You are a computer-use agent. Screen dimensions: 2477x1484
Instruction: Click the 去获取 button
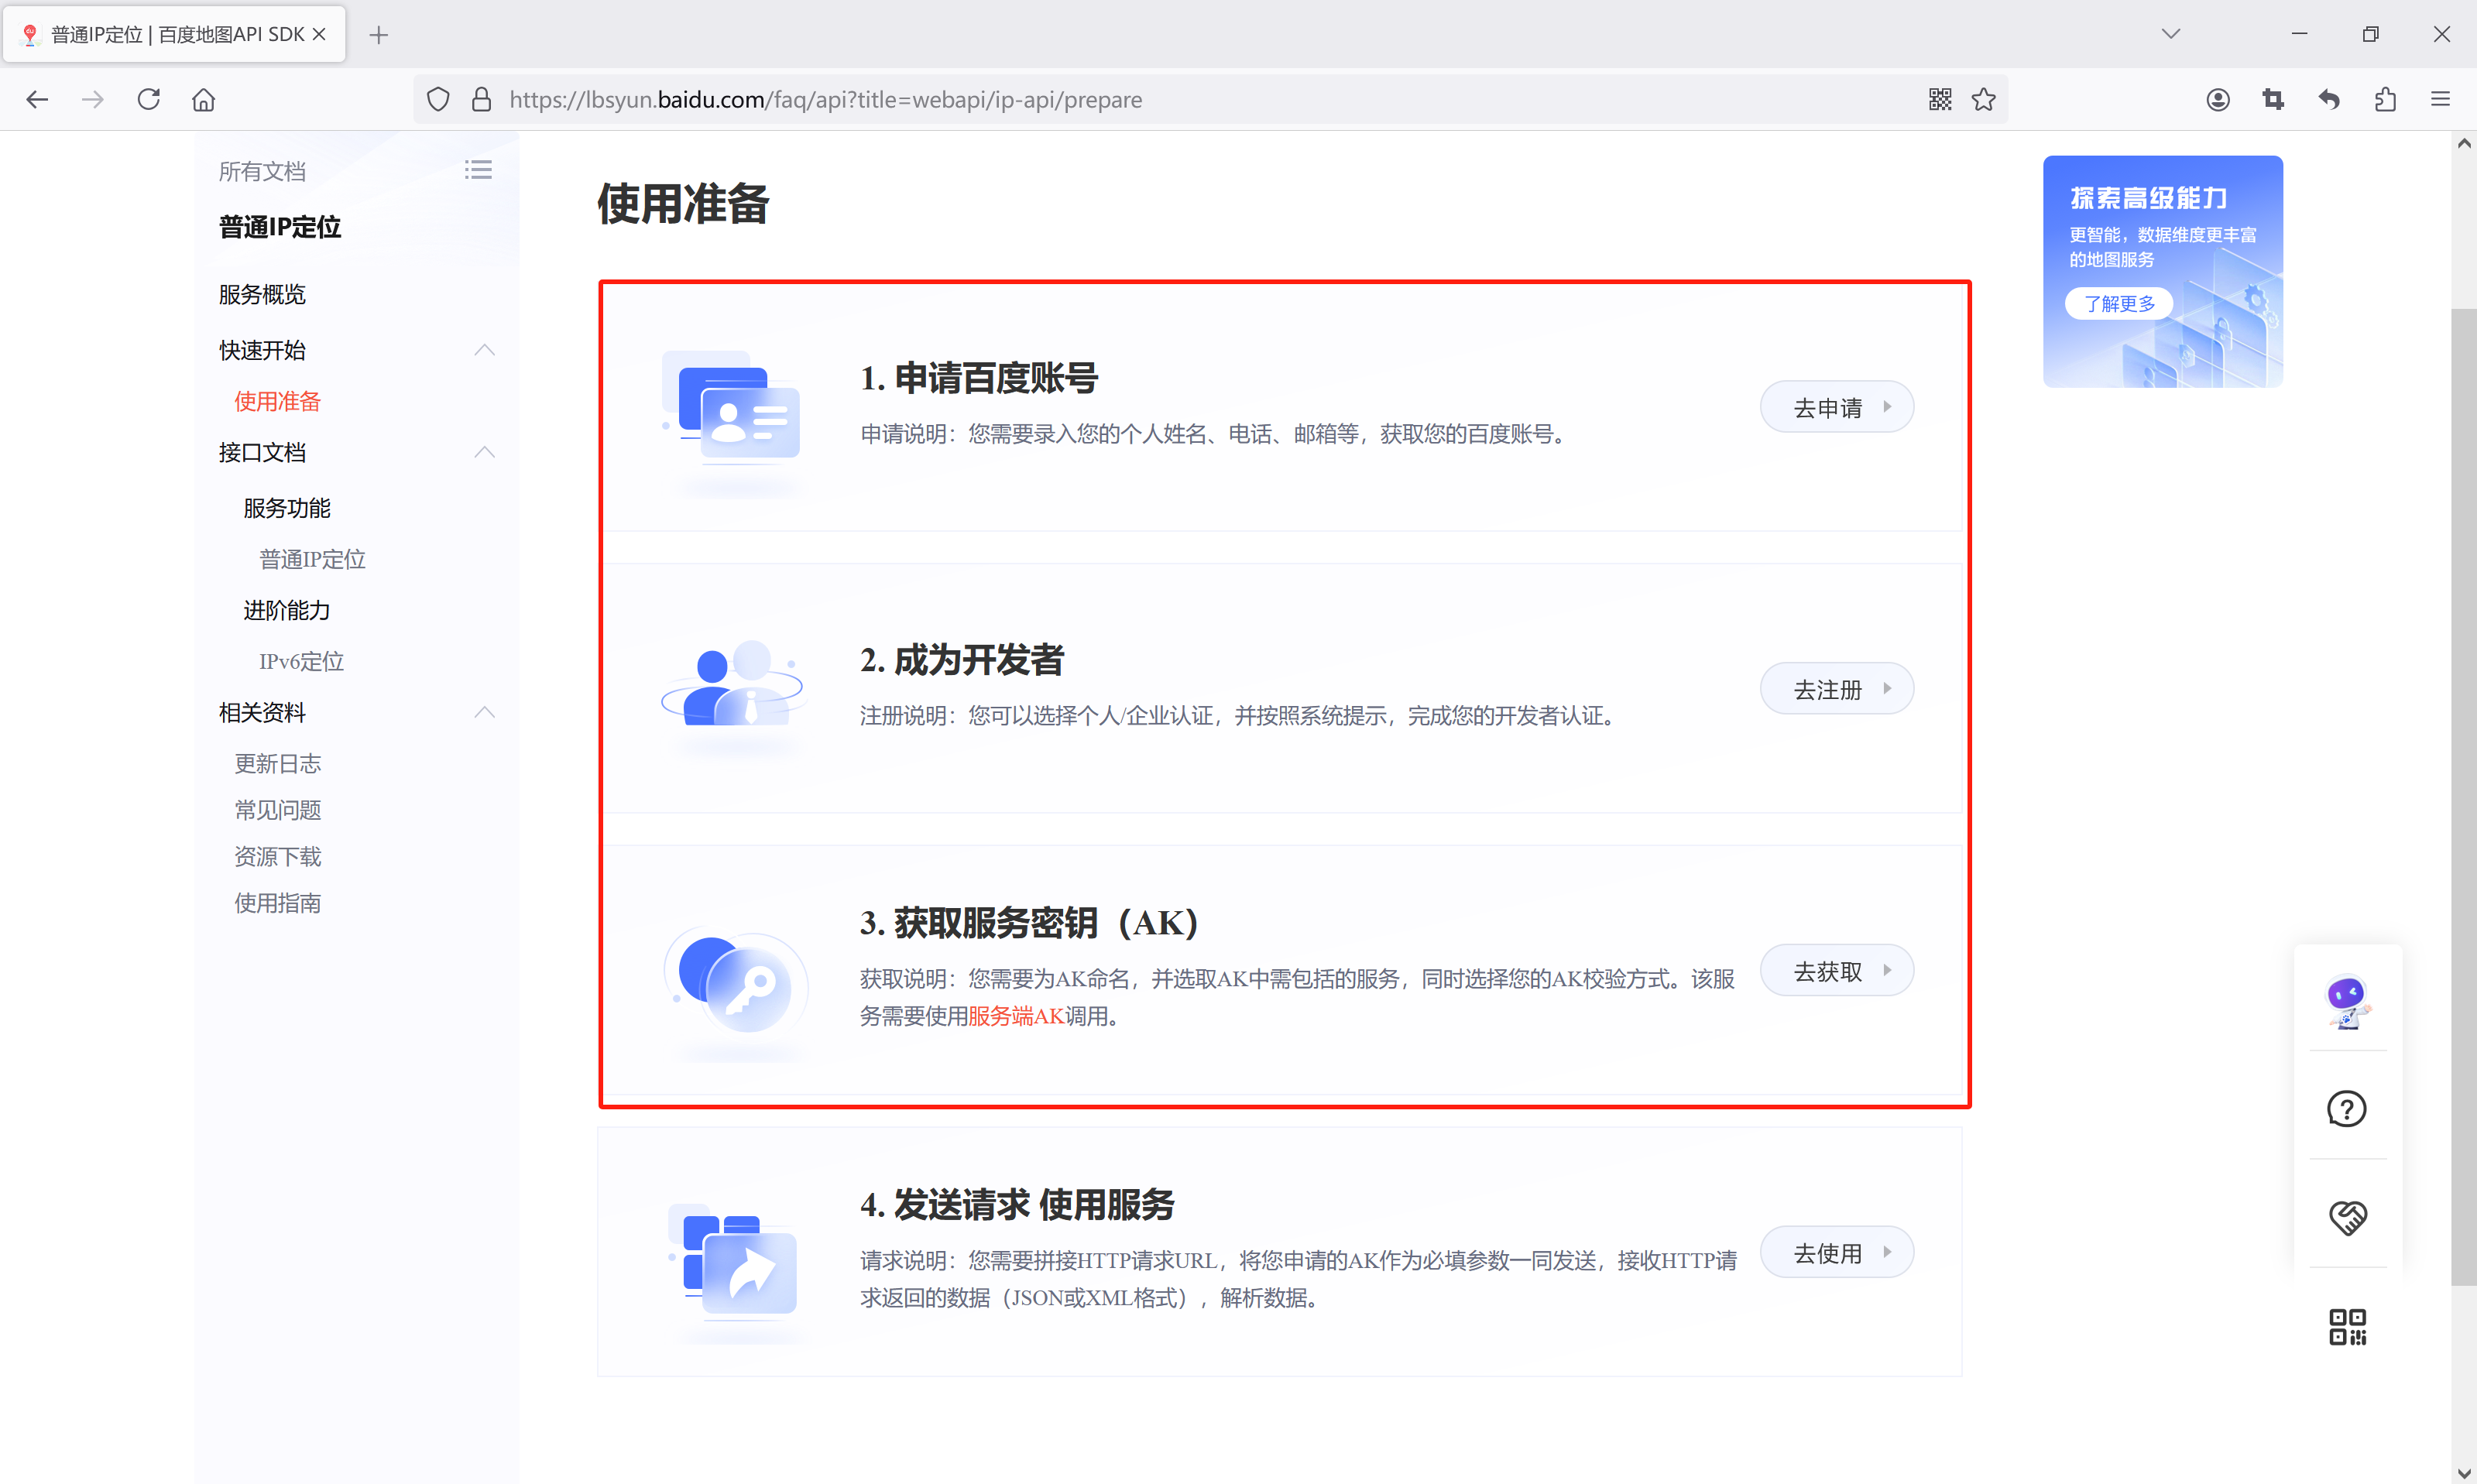click(x=1836, y=970)
